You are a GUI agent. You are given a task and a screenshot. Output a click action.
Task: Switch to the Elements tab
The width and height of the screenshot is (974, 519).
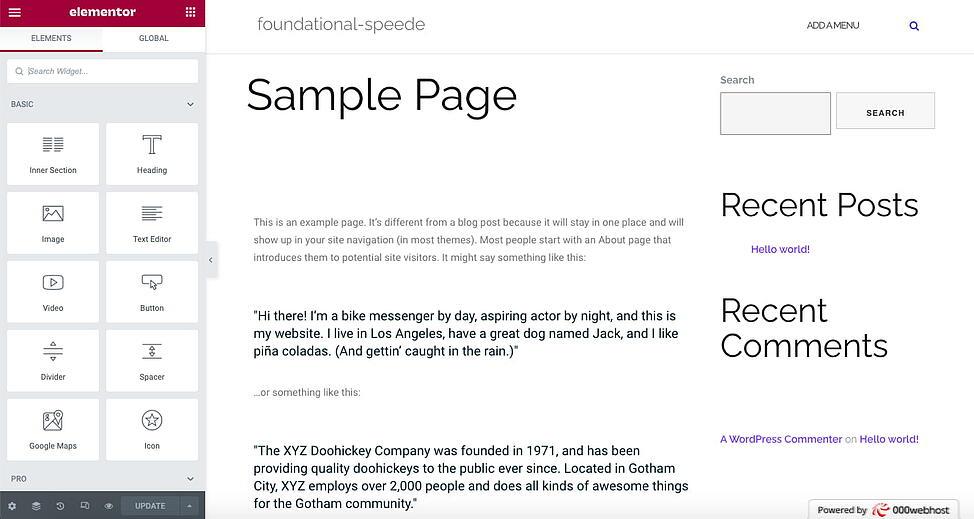click(x=51, y=38)
